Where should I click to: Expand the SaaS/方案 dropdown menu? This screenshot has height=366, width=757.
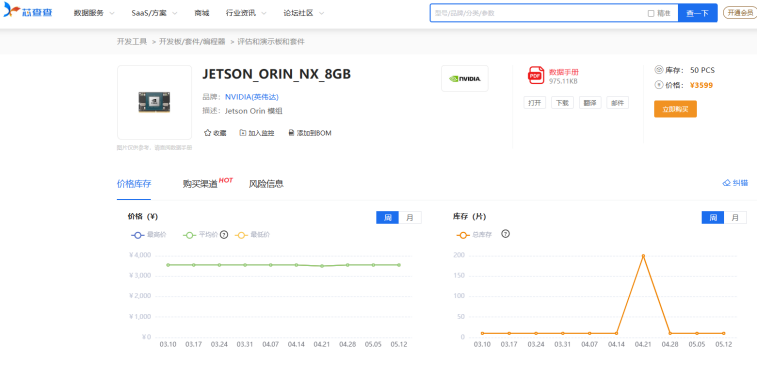[x=154, y=13]
